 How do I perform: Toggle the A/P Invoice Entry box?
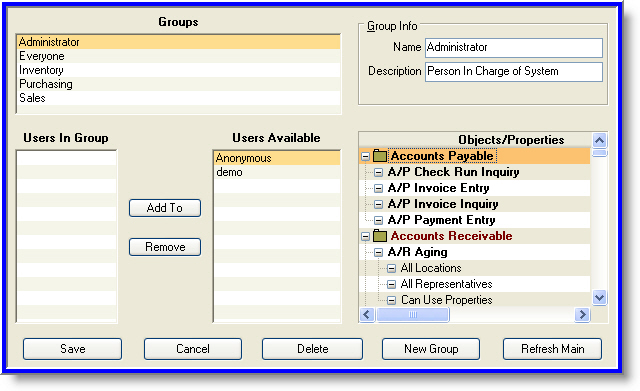(x=378, y=188)
